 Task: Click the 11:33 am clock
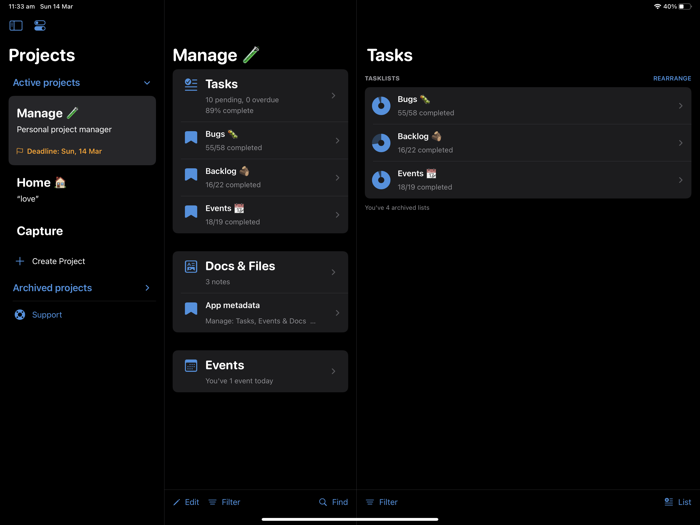[22, 6]
